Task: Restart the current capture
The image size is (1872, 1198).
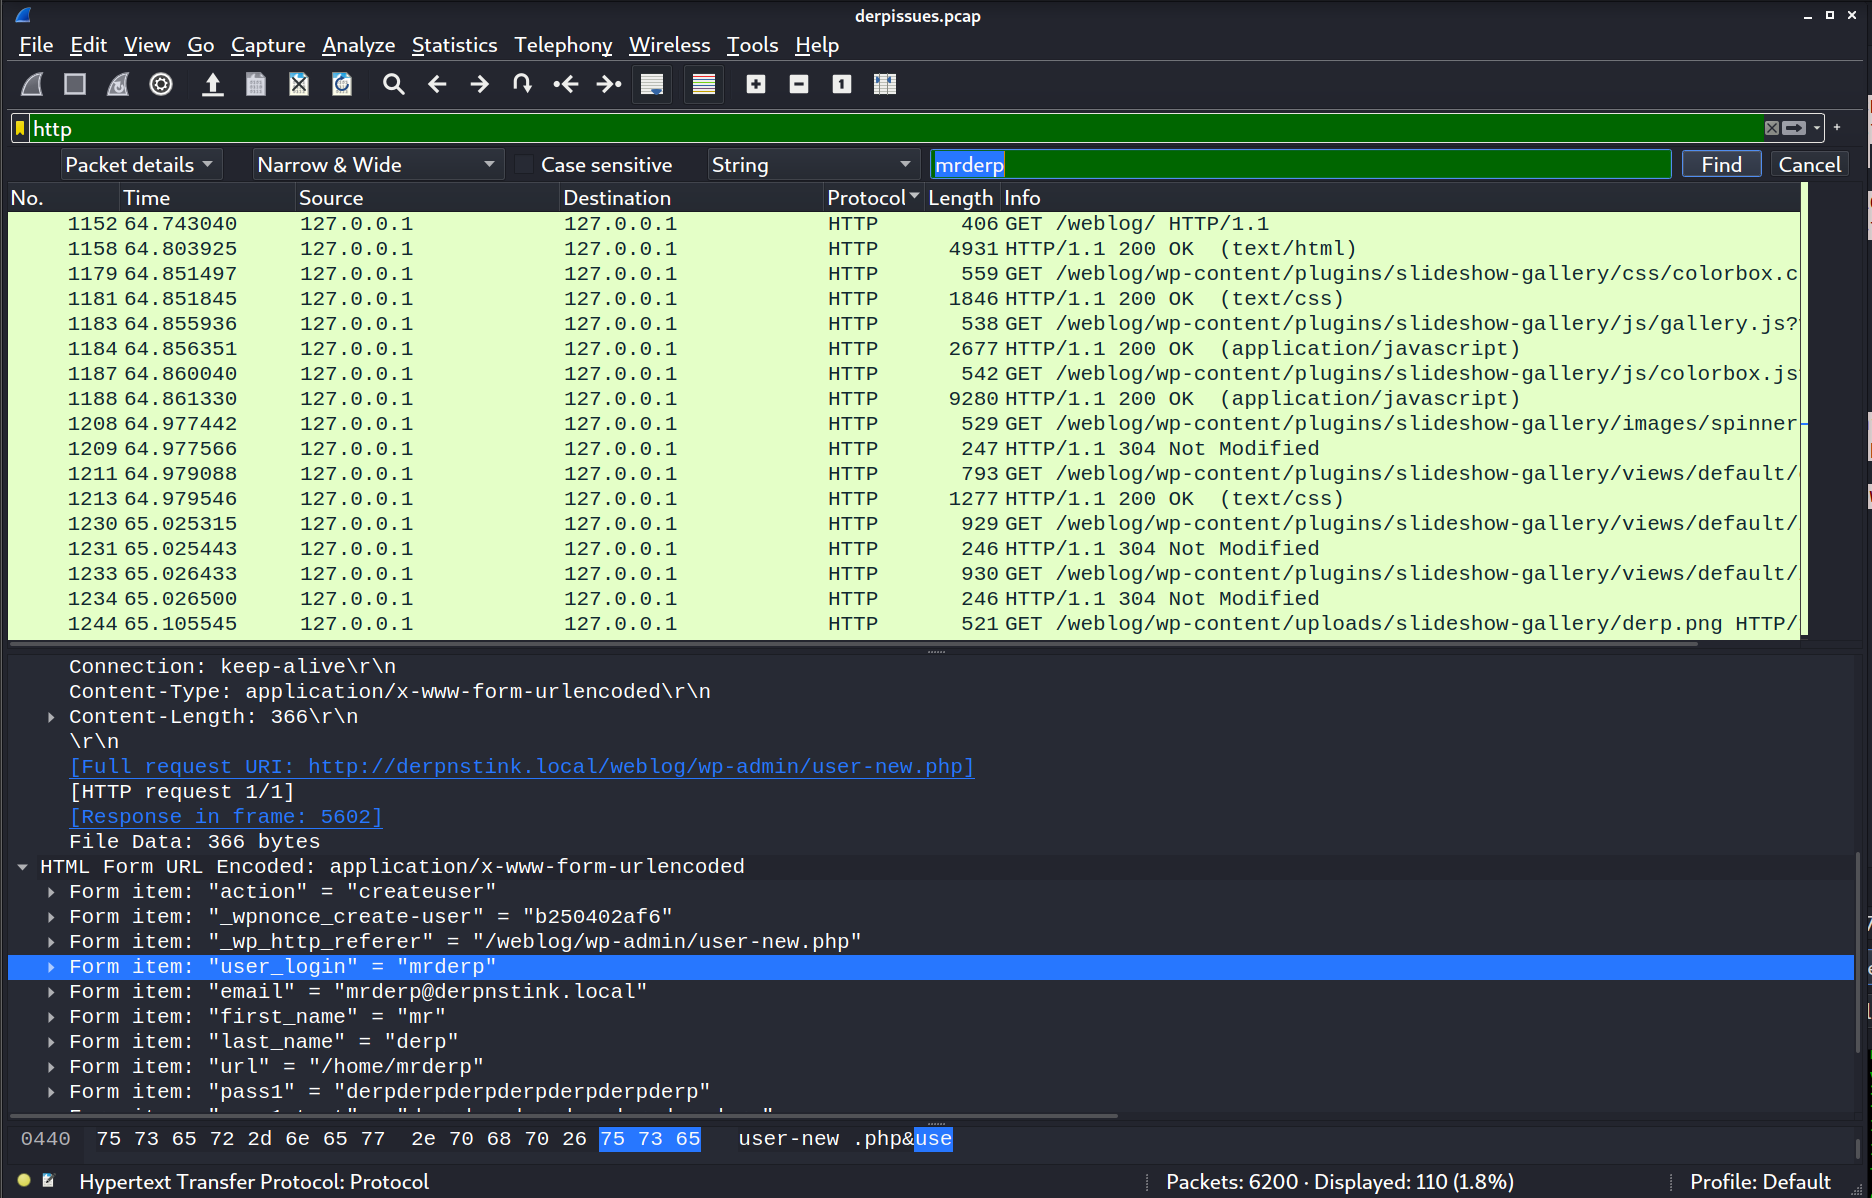Action: (118, 85)
